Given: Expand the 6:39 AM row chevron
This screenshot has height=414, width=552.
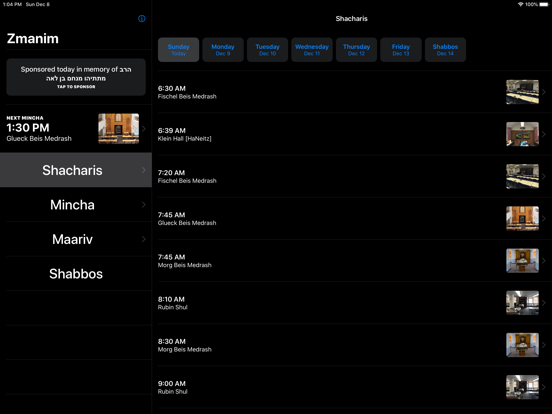Looking at the screenshot, I should [x=544, y=134].
